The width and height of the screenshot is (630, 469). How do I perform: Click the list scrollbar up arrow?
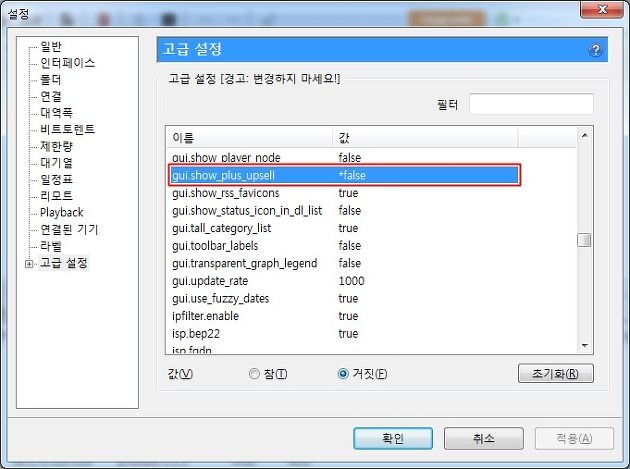pos(585,135)
